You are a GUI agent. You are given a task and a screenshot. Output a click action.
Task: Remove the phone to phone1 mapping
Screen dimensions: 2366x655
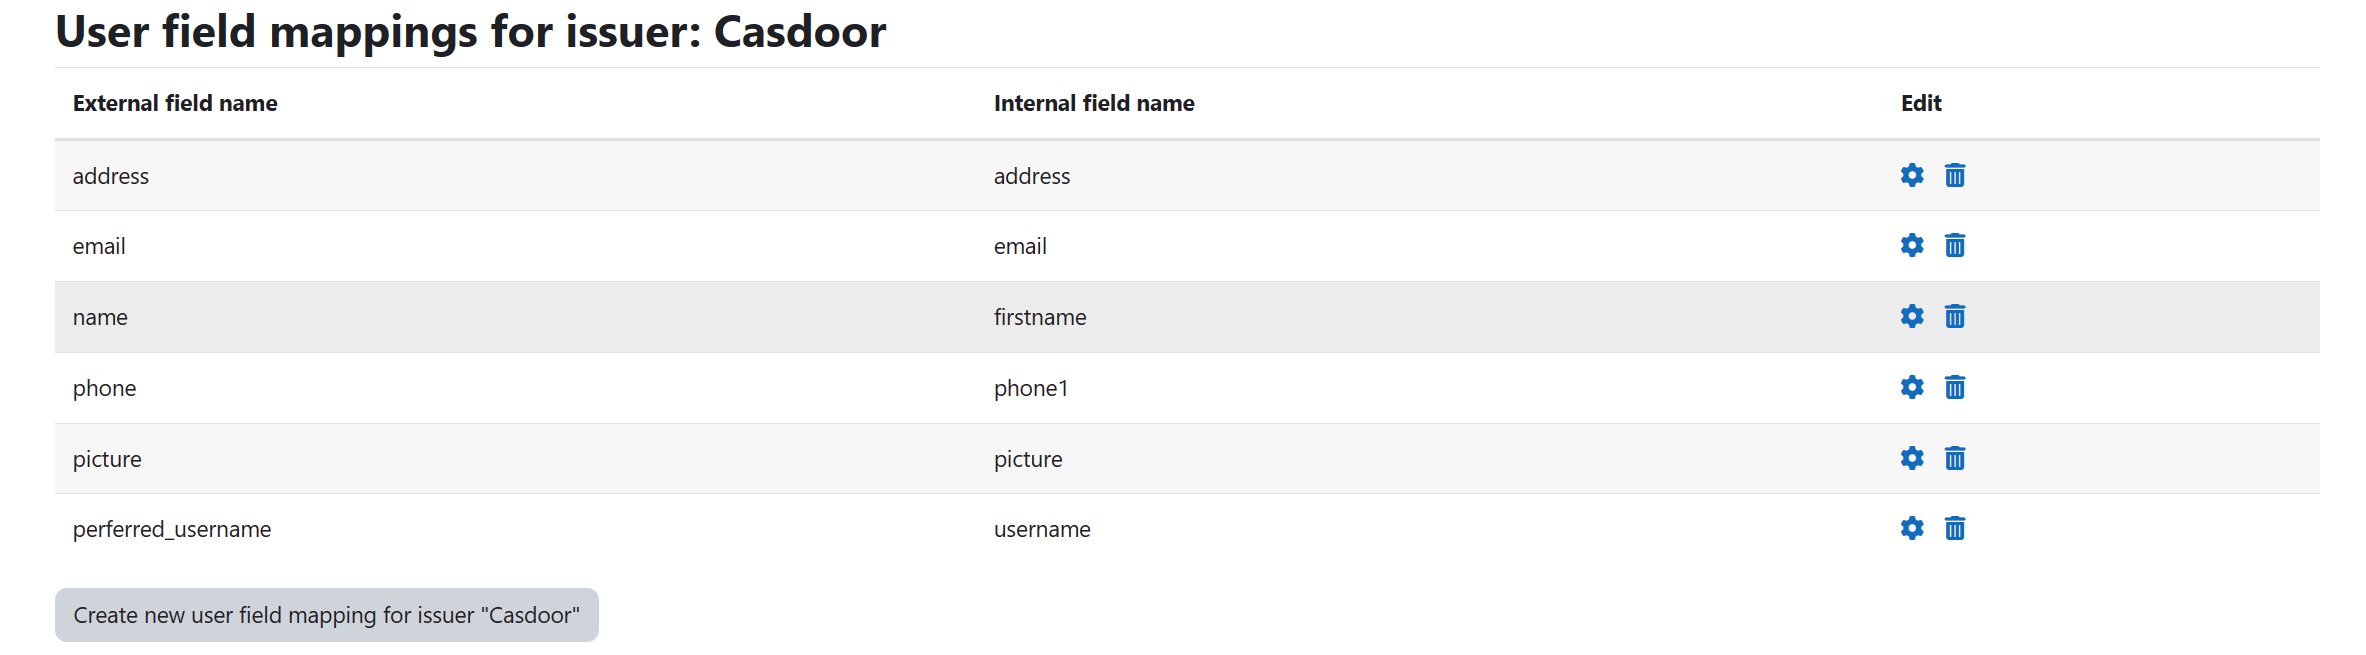[x=1955, y=387]
